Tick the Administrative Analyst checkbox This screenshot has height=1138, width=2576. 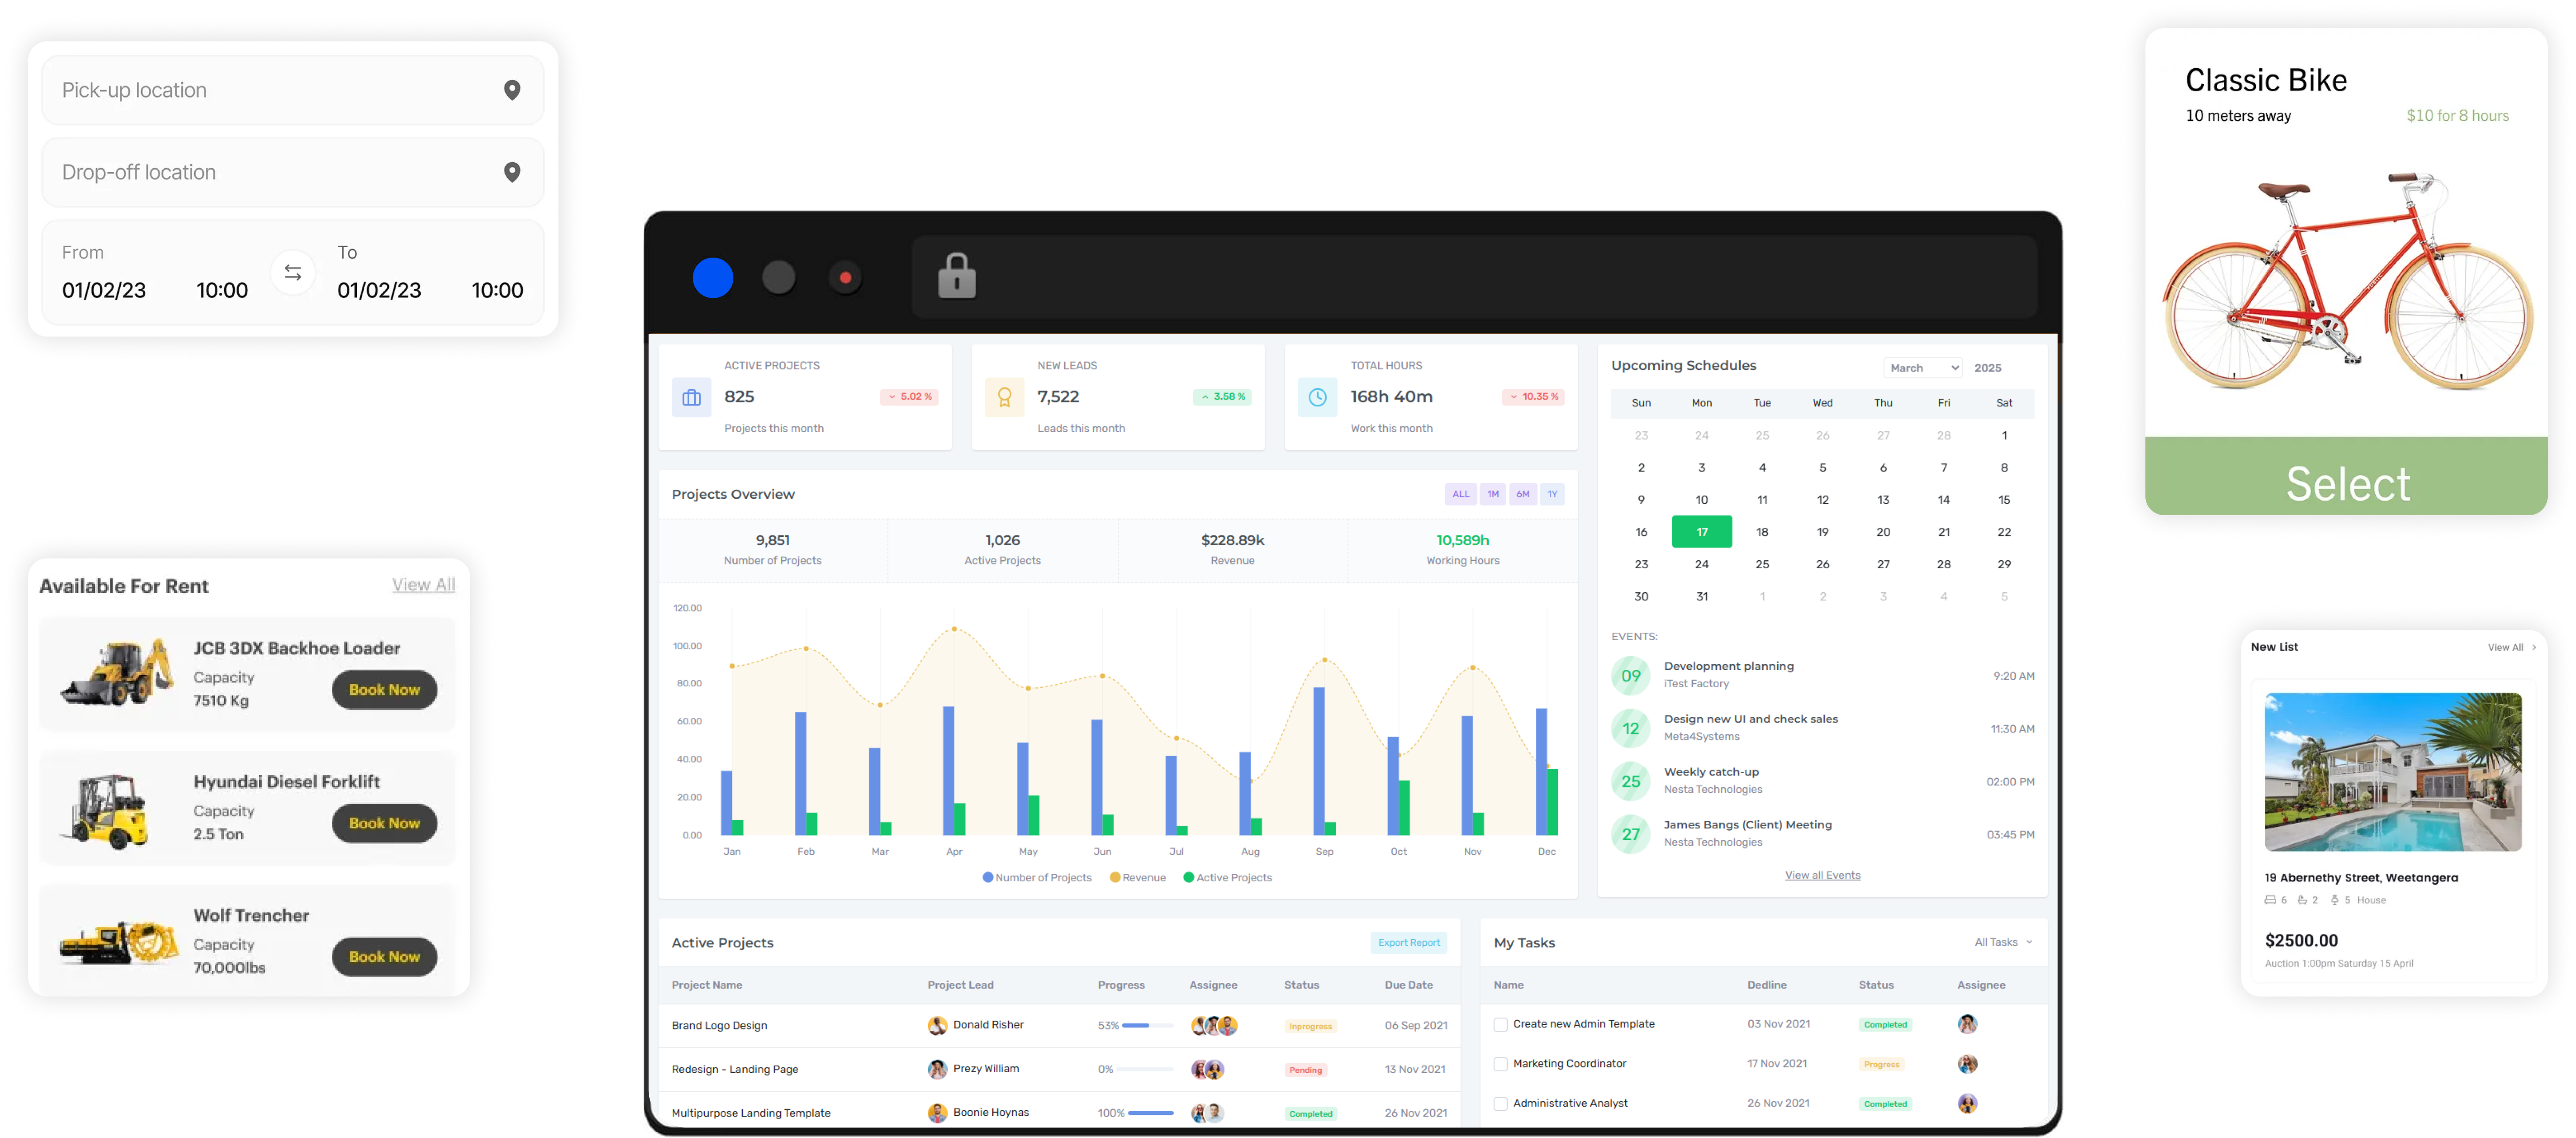click(1500, 1103)
